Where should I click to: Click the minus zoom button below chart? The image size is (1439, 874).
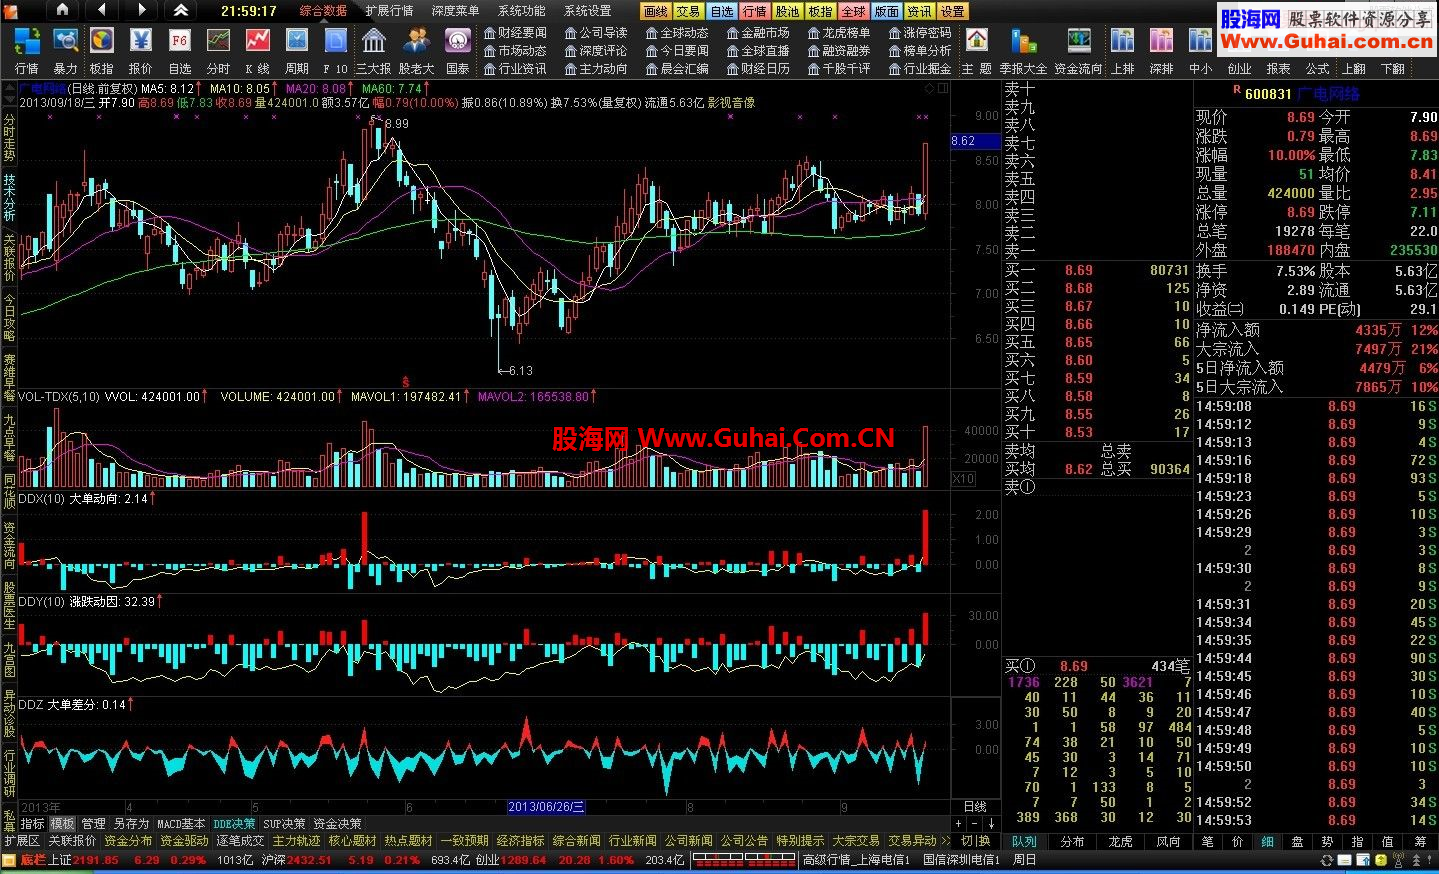coord(975,824)
